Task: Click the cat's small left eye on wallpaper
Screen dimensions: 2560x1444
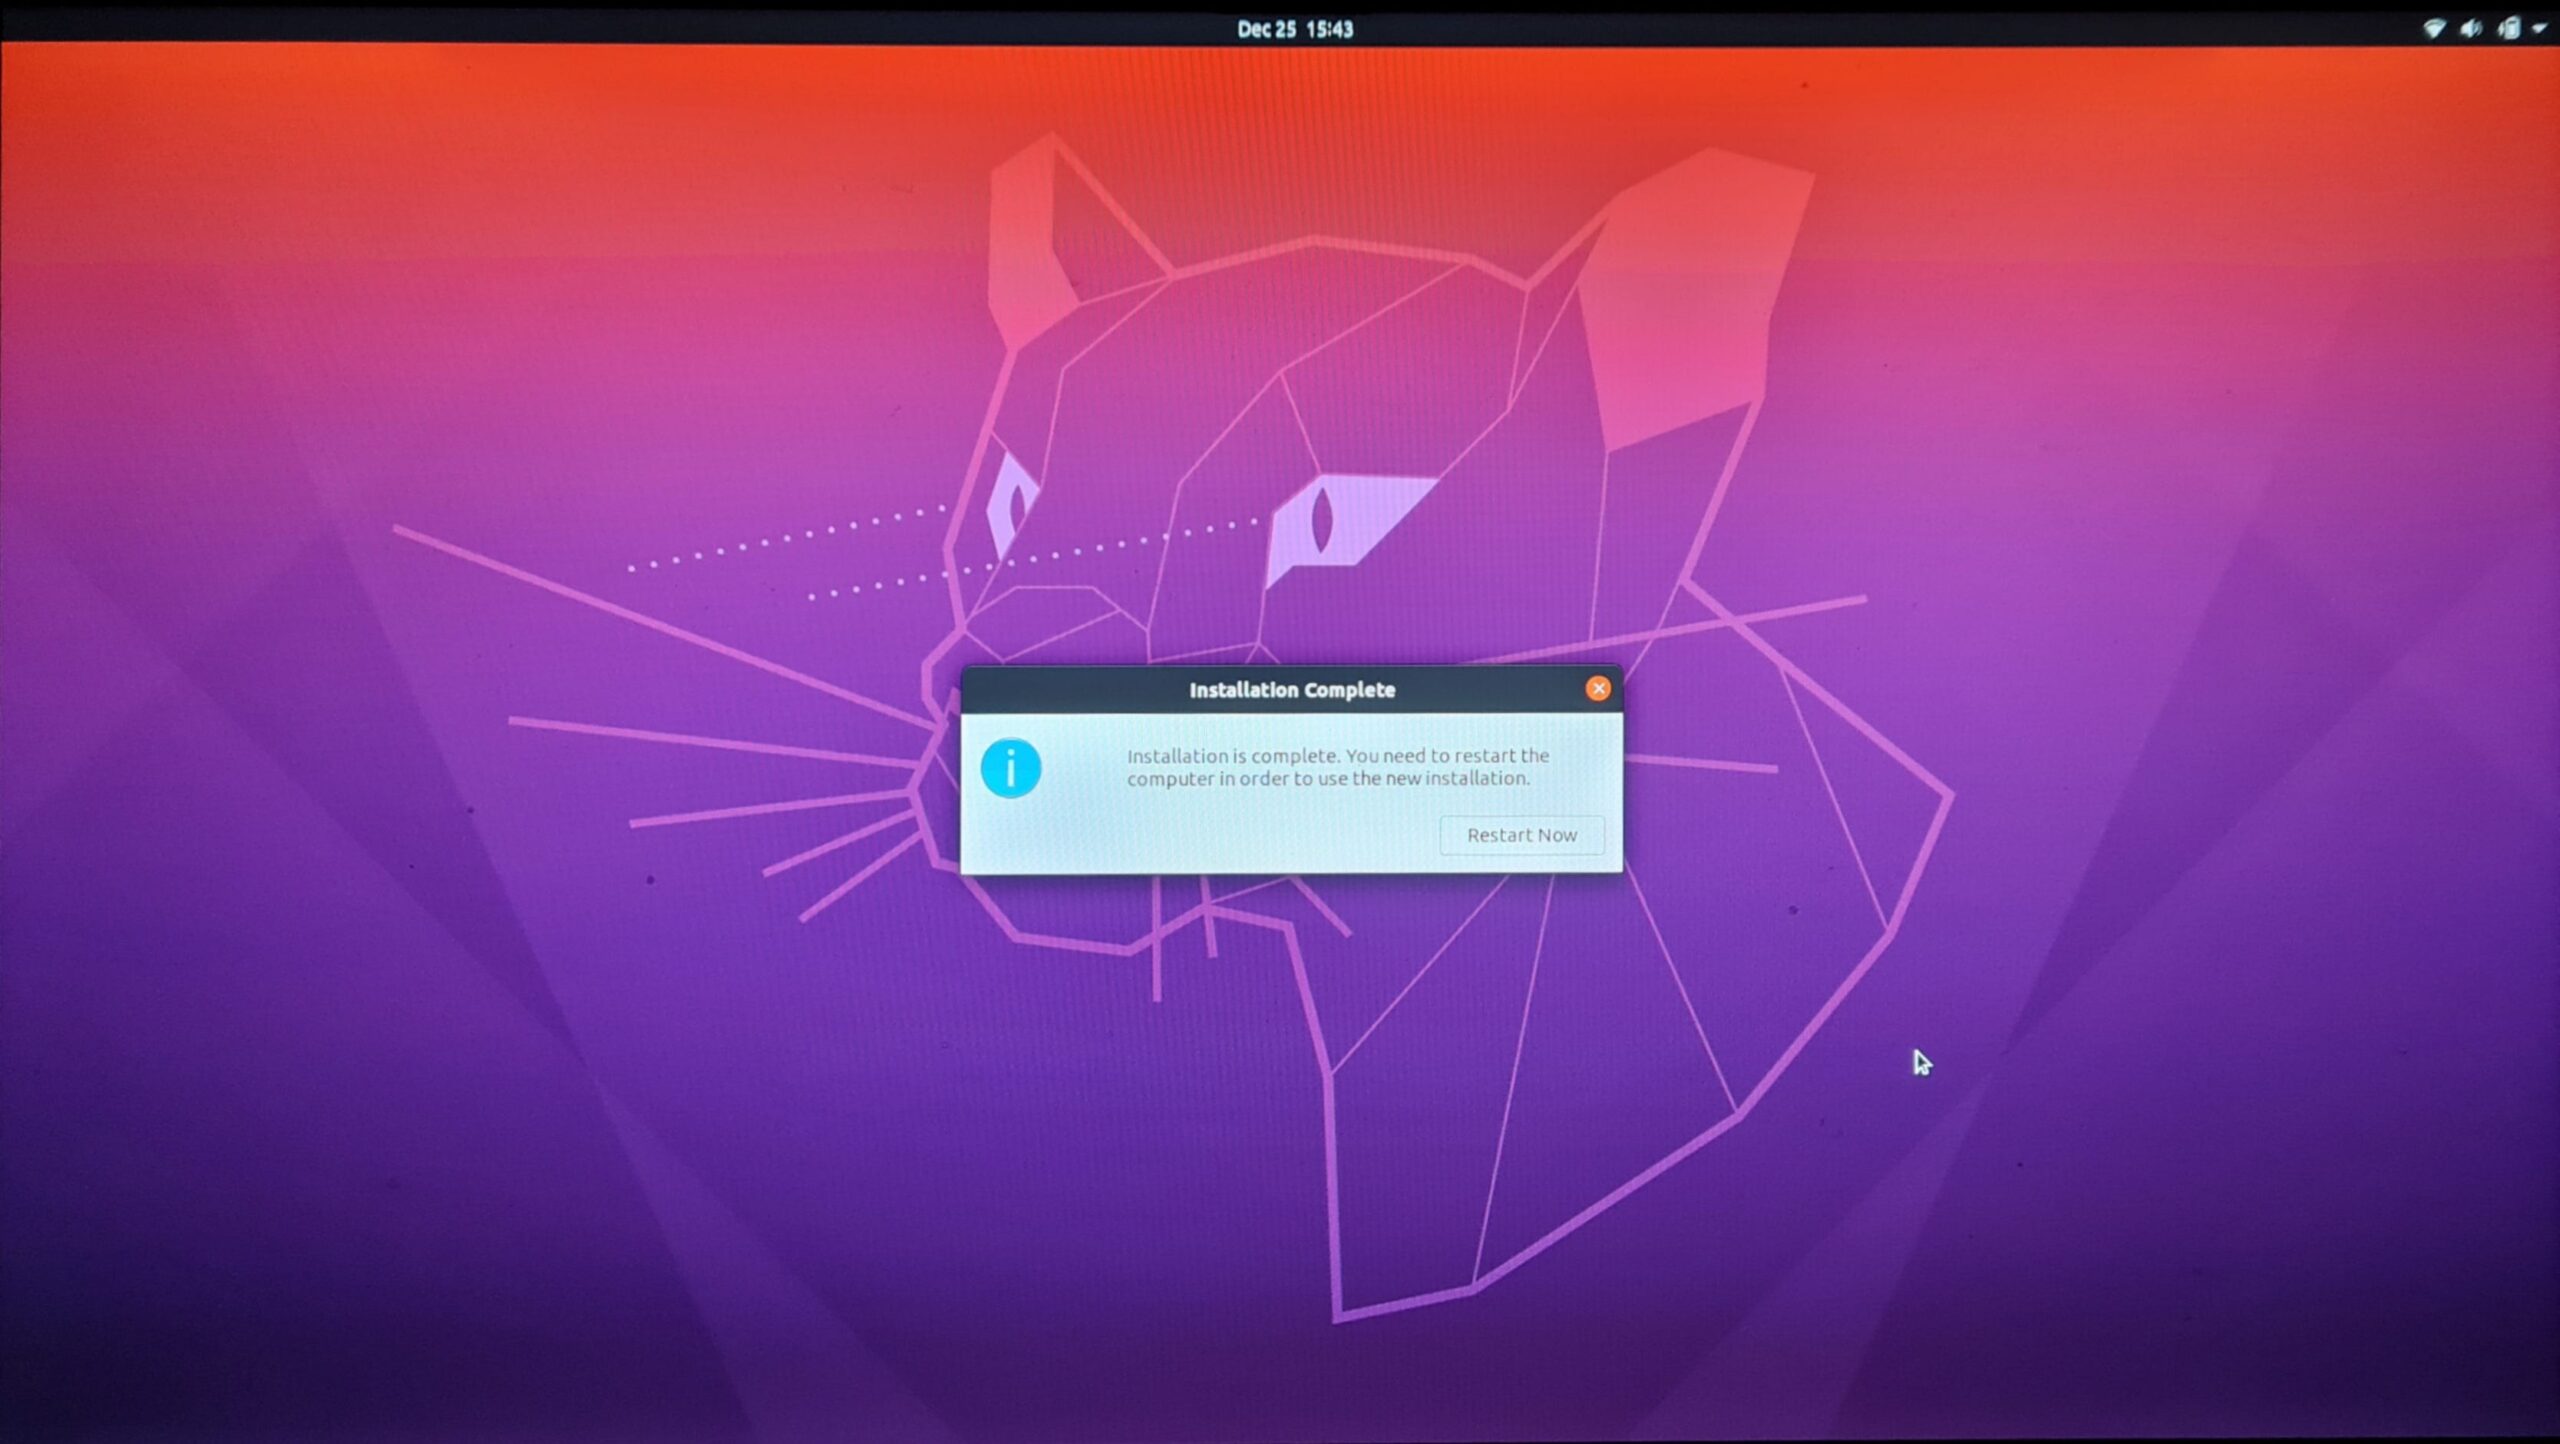Action: (x=1012, y=508)
